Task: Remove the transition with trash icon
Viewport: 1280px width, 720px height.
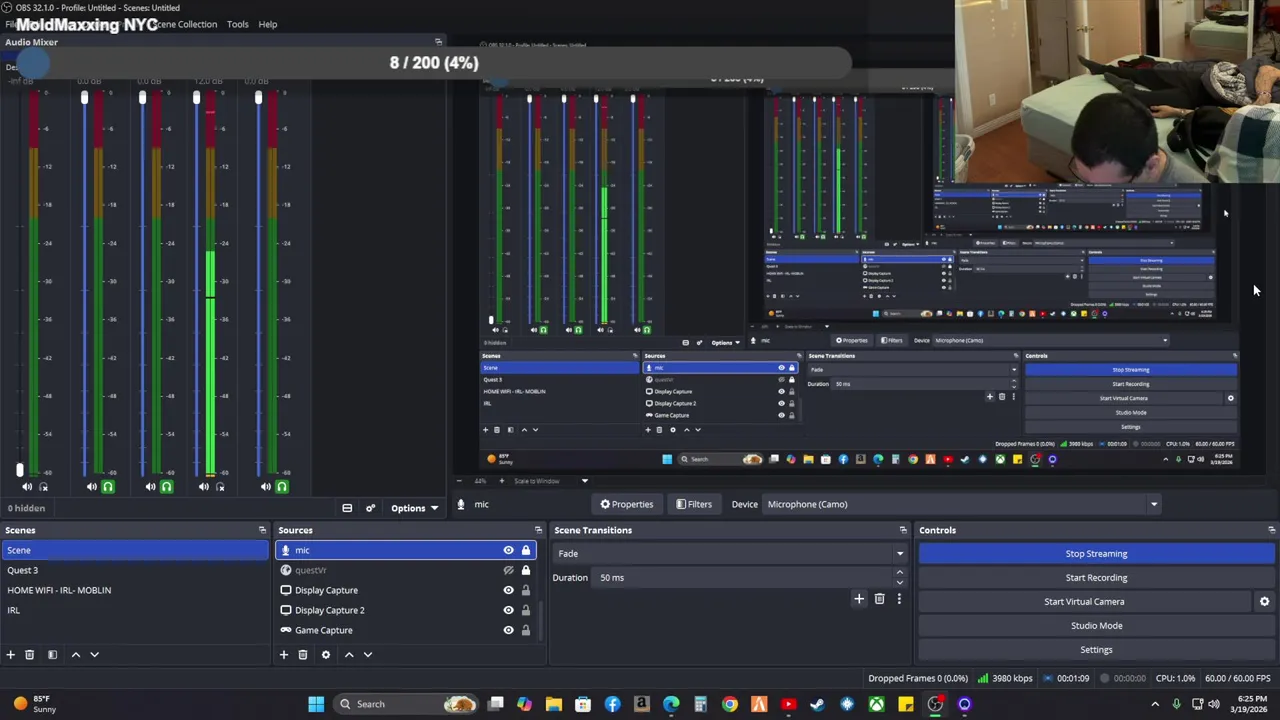Action: tap(879, 599)
